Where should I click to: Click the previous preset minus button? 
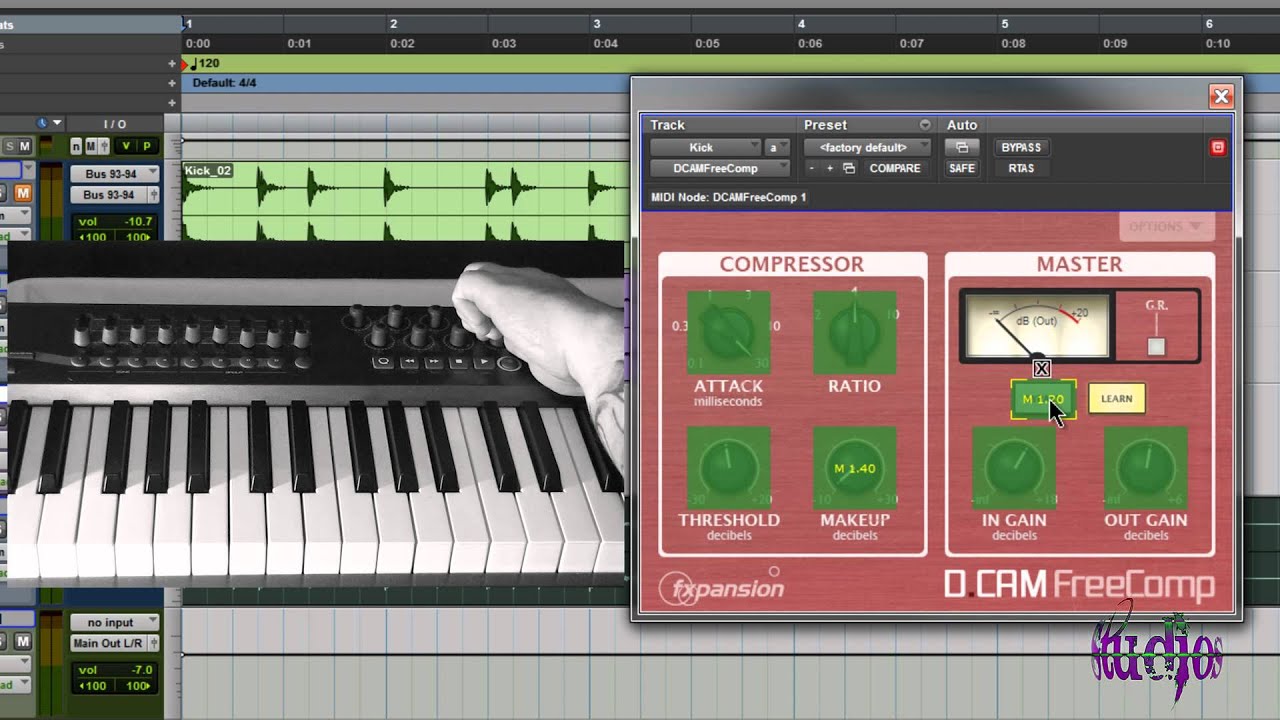point(812,168)
